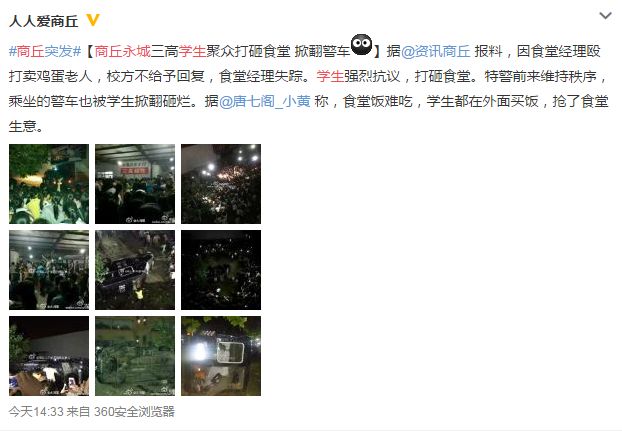Click the red 学生 before 强烈抗议
The width and height of the screenshot is (622, 434).
(330, 76)
